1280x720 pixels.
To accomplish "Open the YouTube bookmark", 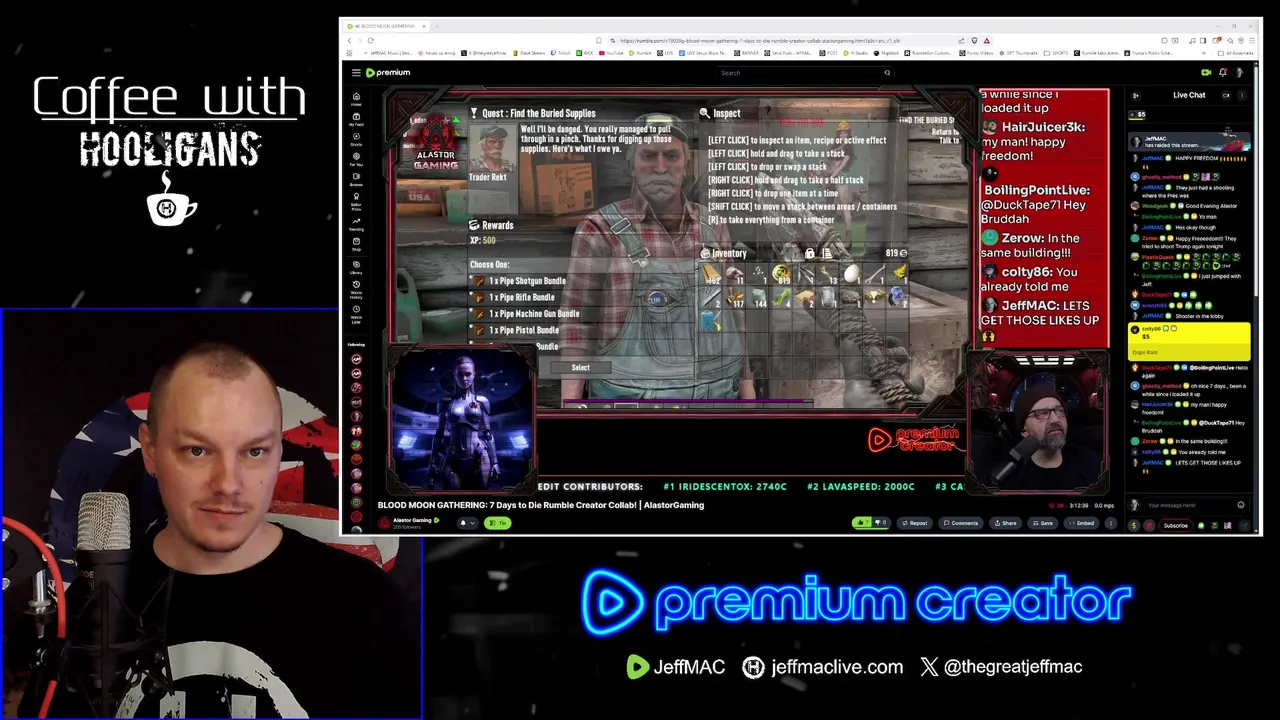I will pos(611,53).
